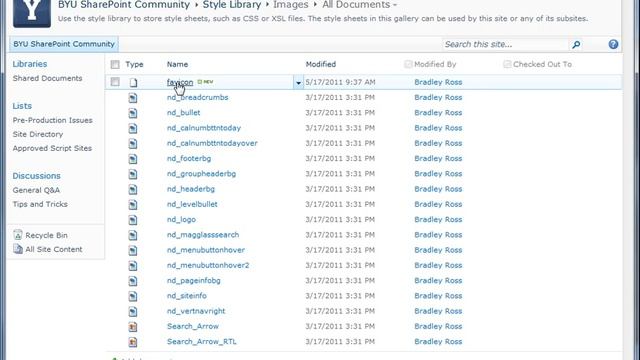Click the search magnifier icon
640x360 pixels.
[576, 44]
